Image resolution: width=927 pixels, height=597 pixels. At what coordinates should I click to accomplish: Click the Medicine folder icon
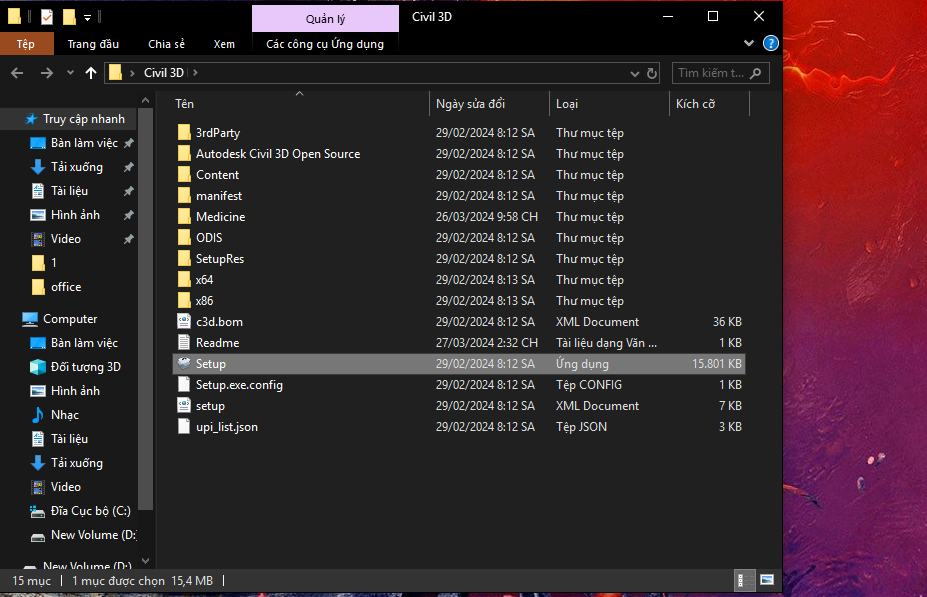tap(184, 216)
